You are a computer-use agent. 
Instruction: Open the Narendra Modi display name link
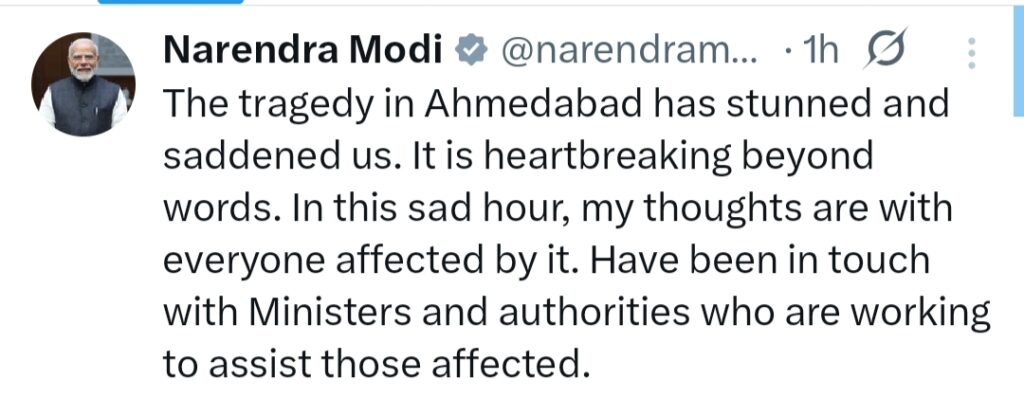tap(303, 50)
